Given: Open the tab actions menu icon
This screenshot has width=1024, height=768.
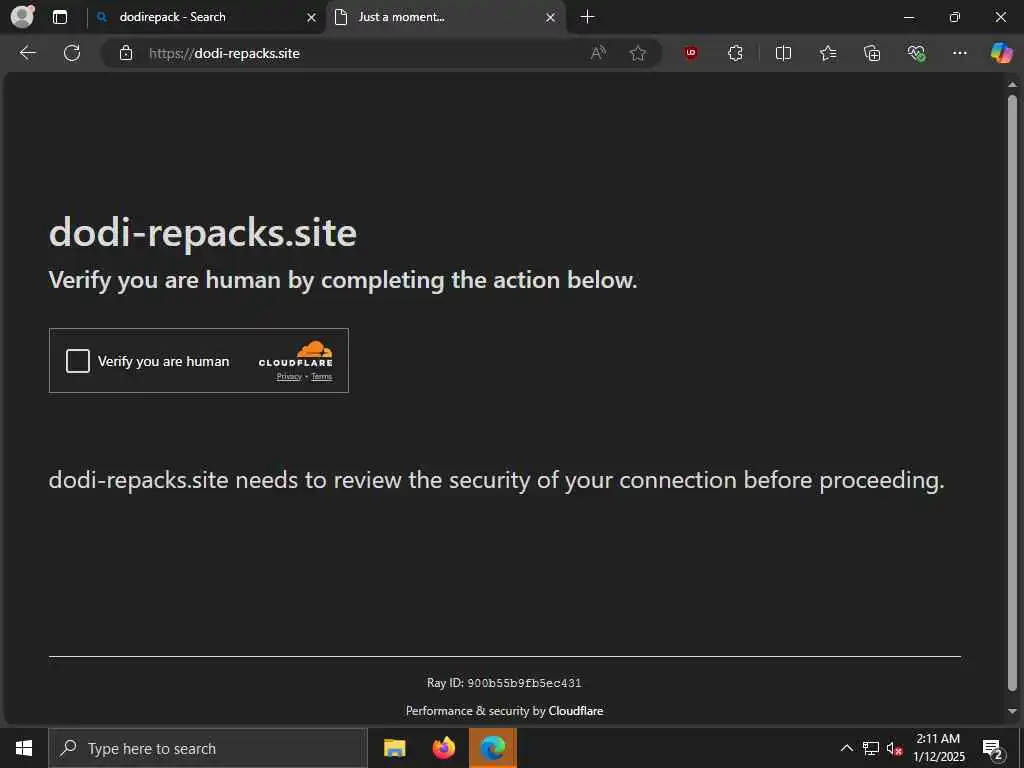Looking at the screenshot, I should [60, 17].
